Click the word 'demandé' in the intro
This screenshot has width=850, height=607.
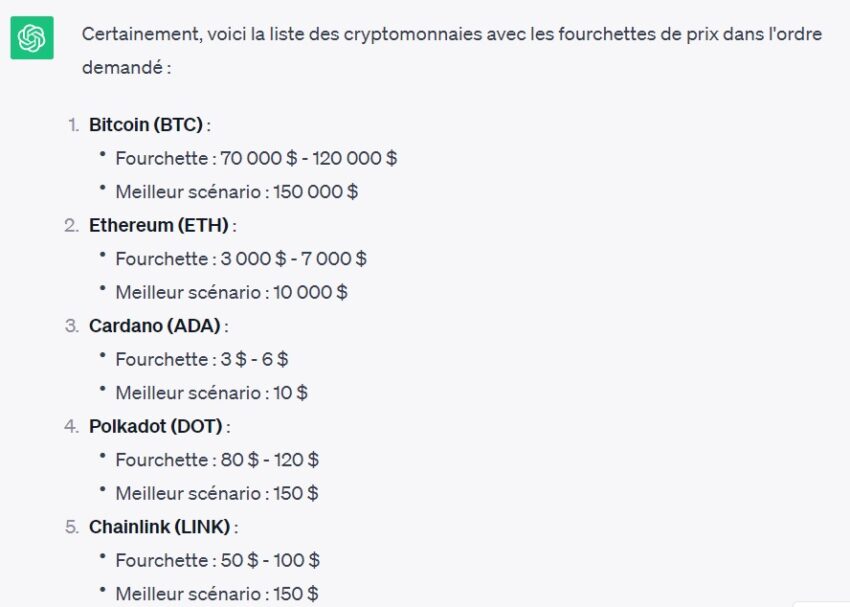coord(123,68)
